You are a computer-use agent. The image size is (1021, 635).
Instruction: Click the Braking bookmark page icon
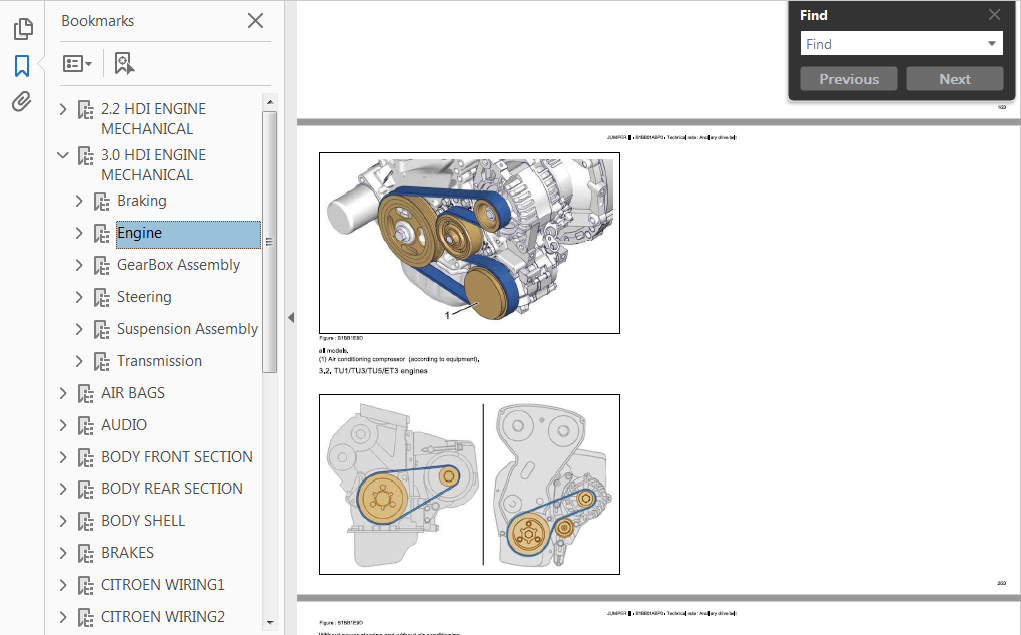click(x=101, y=202)
